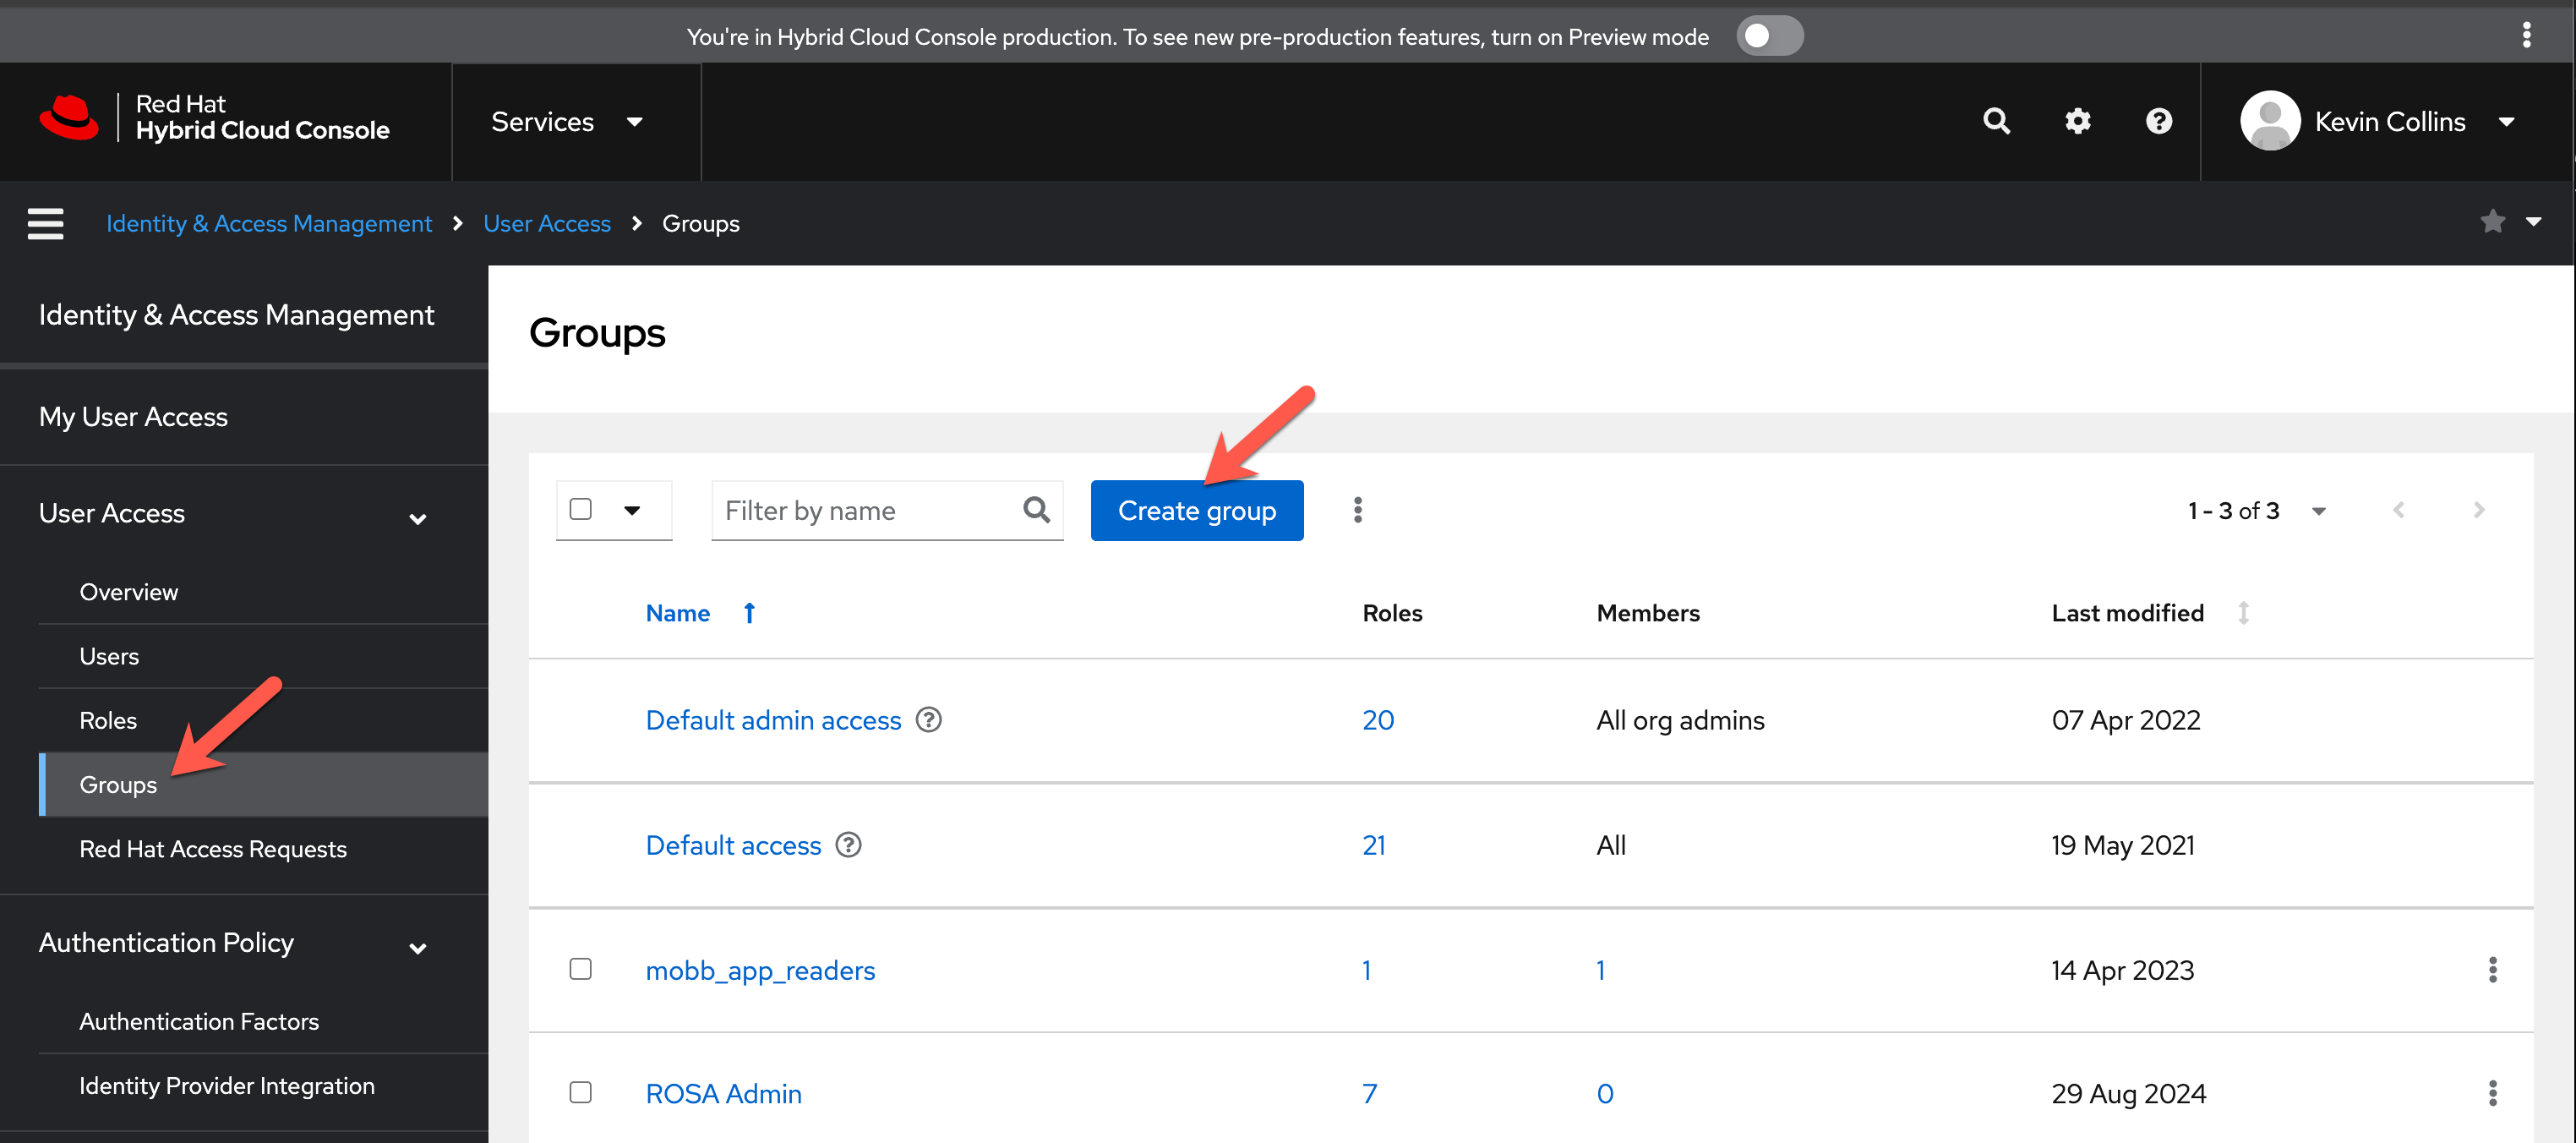Open Red Hat Access Requests sidebar item
This screenshot has height=1143, width=2576.
point(213,849)
